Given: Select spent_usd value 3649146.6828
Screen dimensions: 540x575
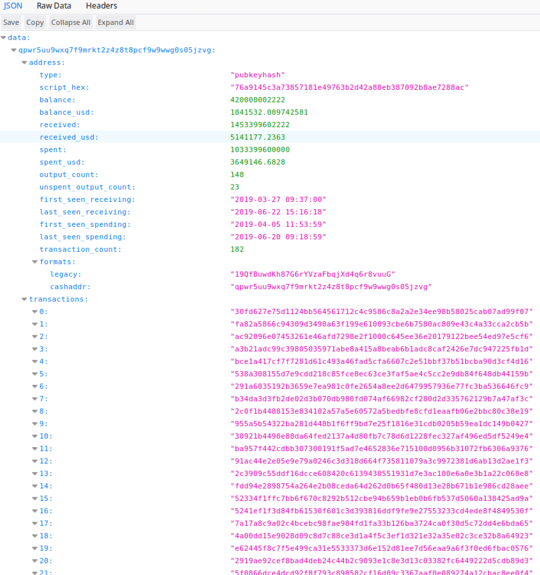Looking at the screenshot, I should click(258, 162).
